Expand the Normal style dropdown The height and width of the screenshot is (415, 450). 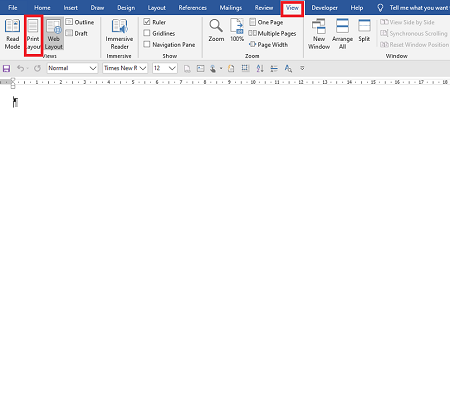point(93,68)
